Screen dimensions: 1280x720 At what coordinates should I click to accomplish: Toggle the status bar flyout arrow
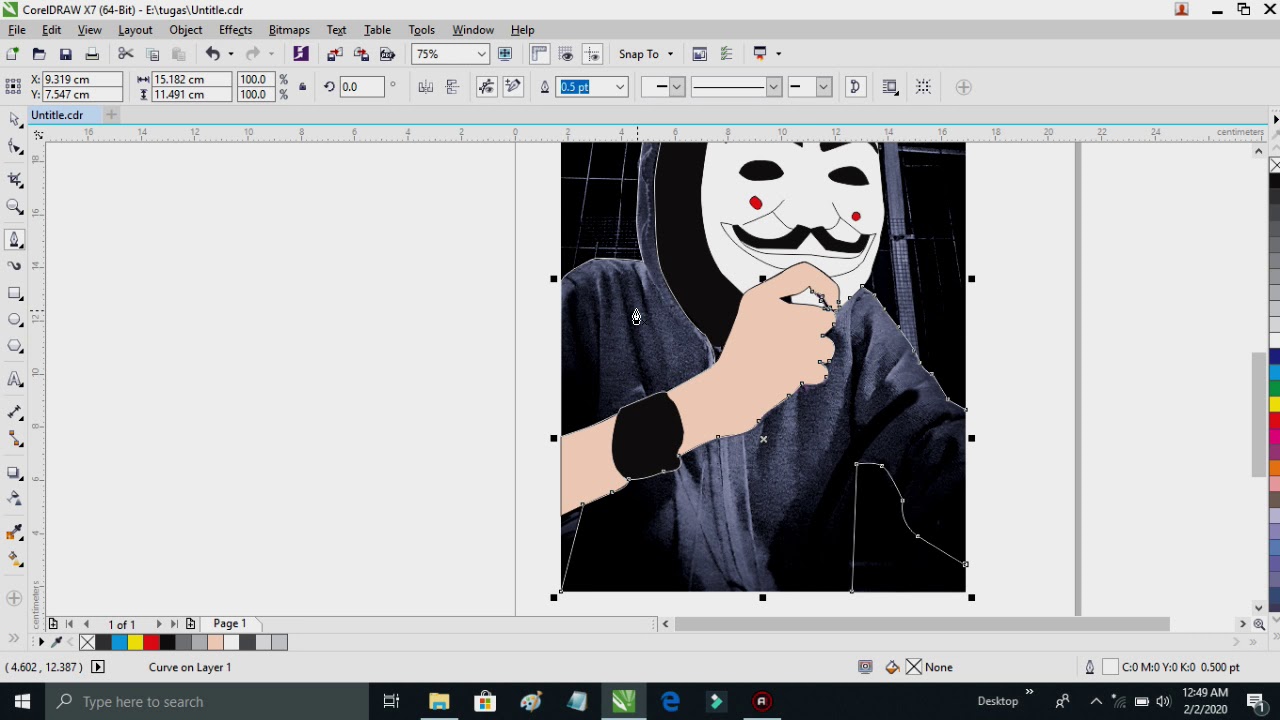(x=98, y=667)
